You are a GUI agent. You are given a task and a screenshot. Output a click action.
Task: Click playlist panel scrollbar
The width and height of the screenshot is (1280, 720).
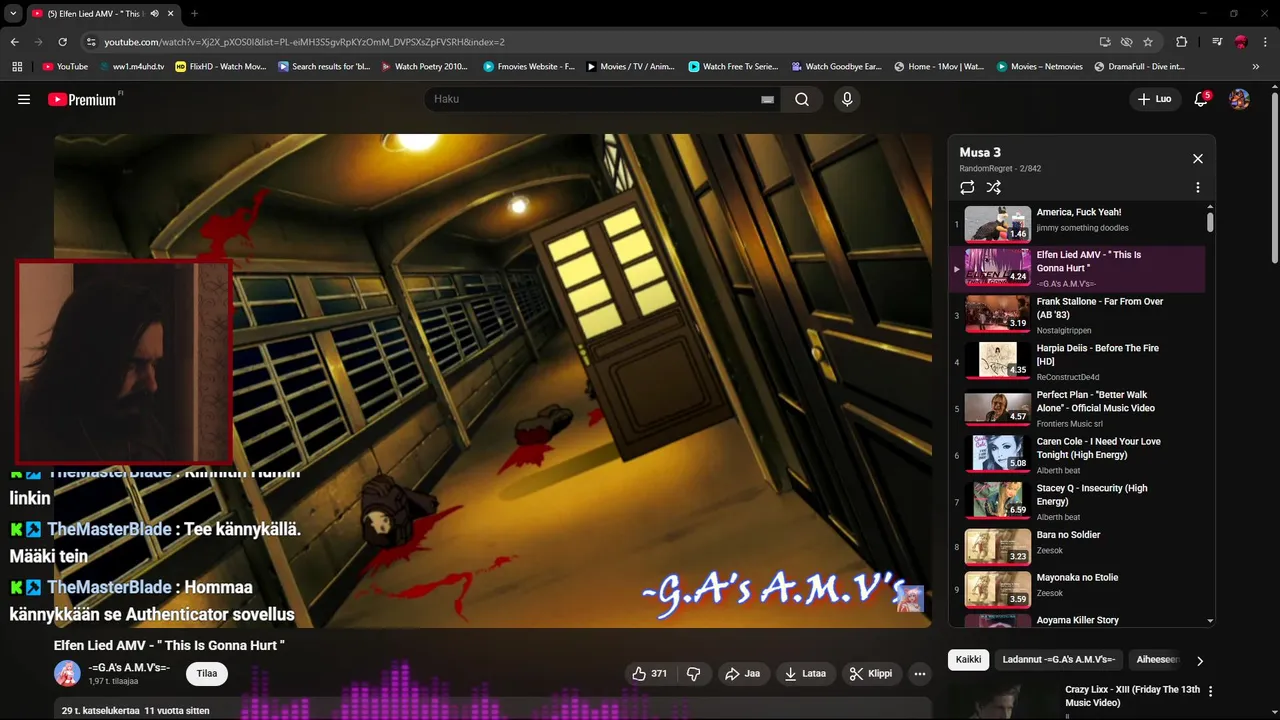1210,221
